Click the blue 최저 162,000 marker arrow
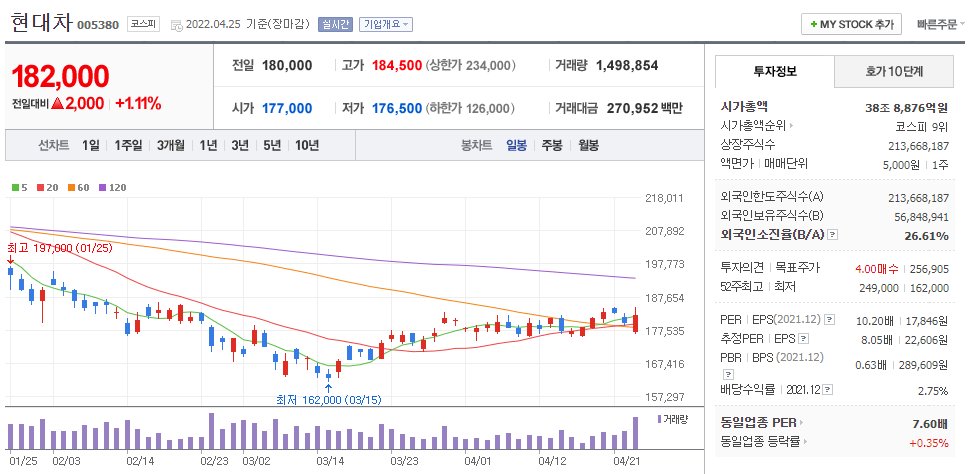This screenshot has height=474, width=970. [328, 387]
